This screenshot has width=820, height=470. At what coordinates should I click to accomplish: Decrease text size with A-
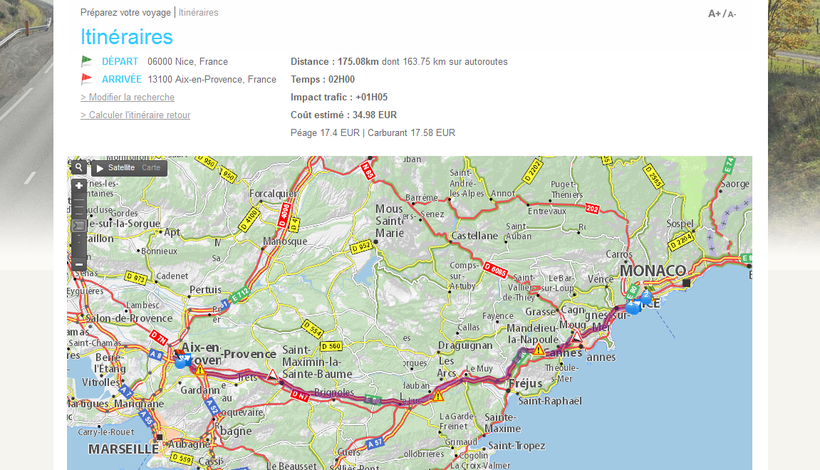[731, 14]
